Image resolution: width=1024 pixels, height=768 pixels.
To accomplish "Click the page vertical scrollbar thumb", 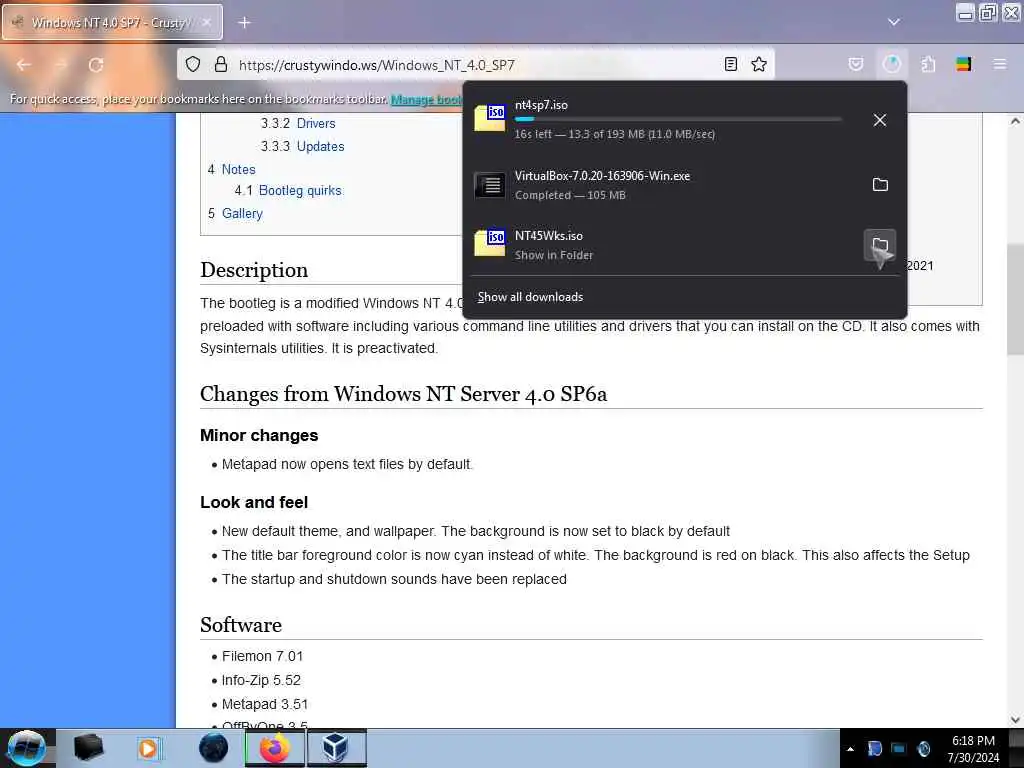I will coord(1016,299).
